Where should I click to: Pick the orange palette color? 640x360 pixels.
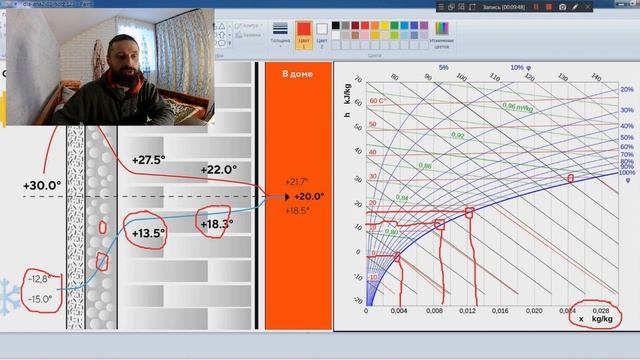click(x=375, y=25)
